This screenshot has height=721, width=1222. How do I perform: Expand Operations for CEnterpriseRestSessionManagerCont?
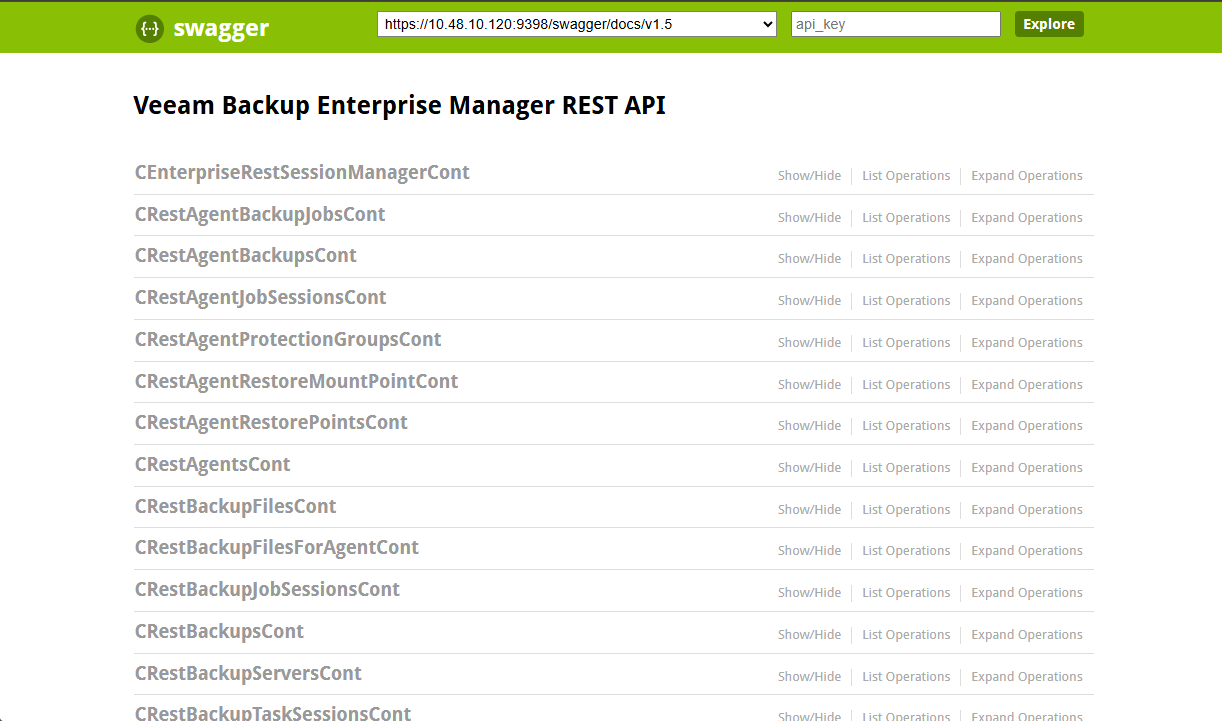(x=1027, y=176)
